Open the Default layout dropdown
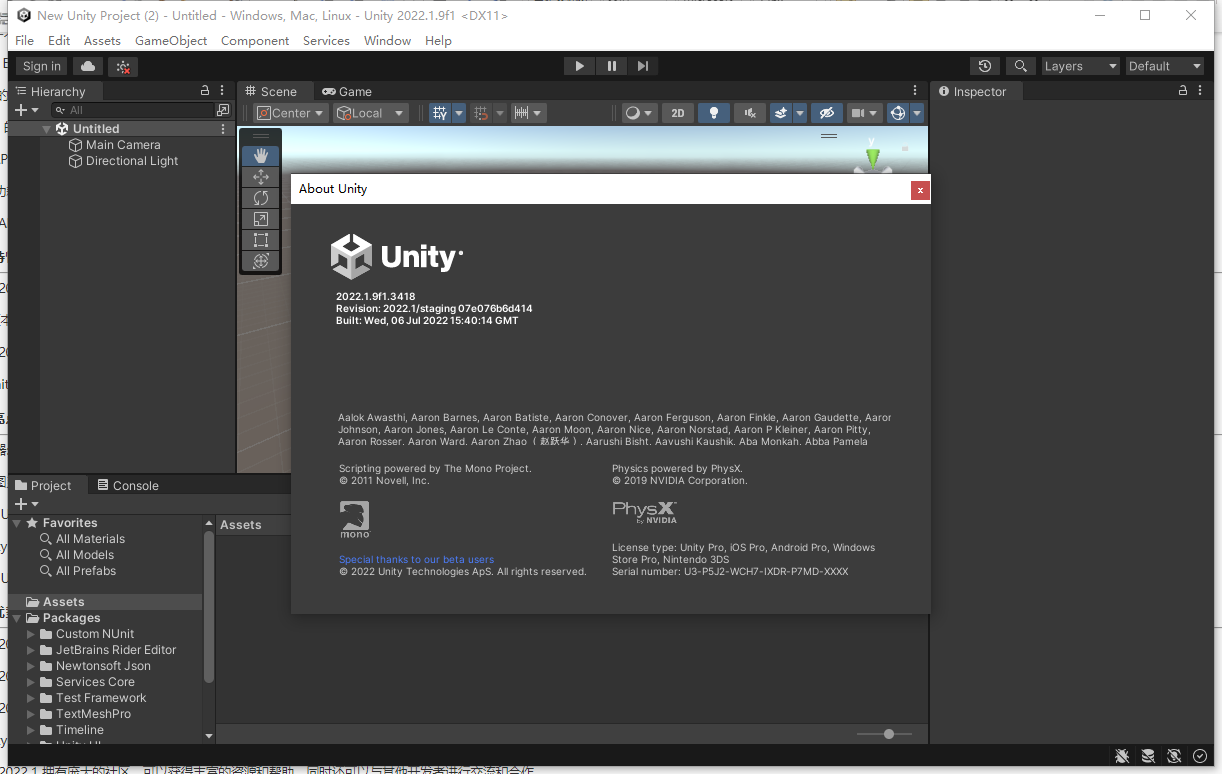 1164,65
